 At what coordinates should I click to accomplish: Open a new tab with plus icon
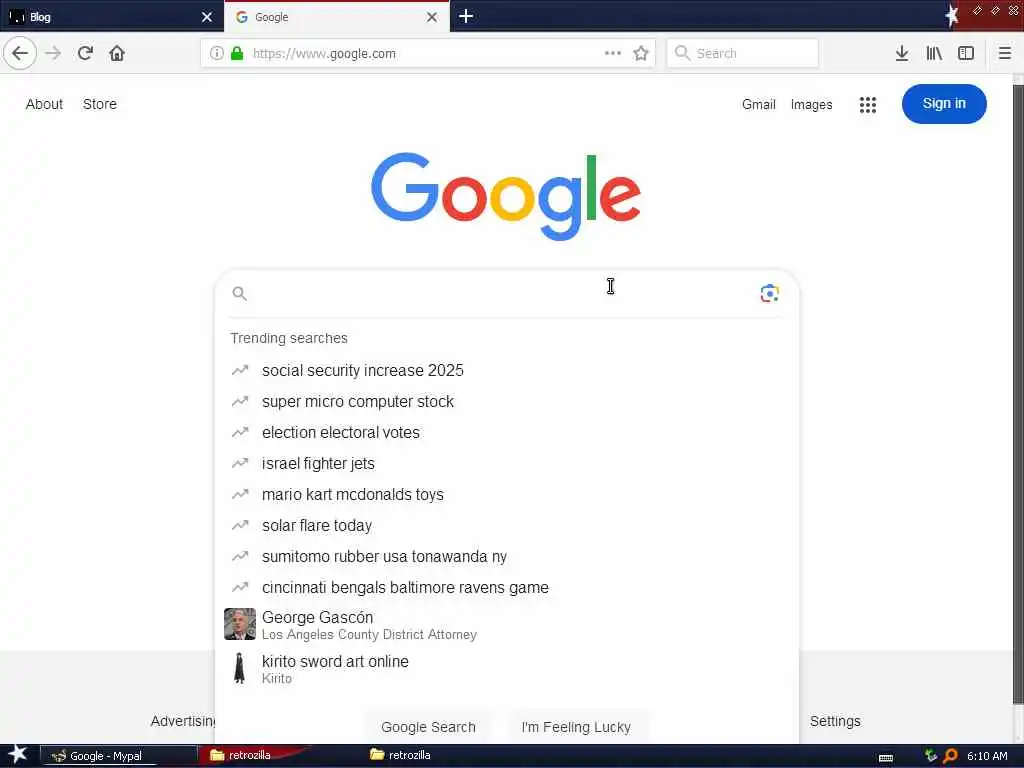coord(466,16)
